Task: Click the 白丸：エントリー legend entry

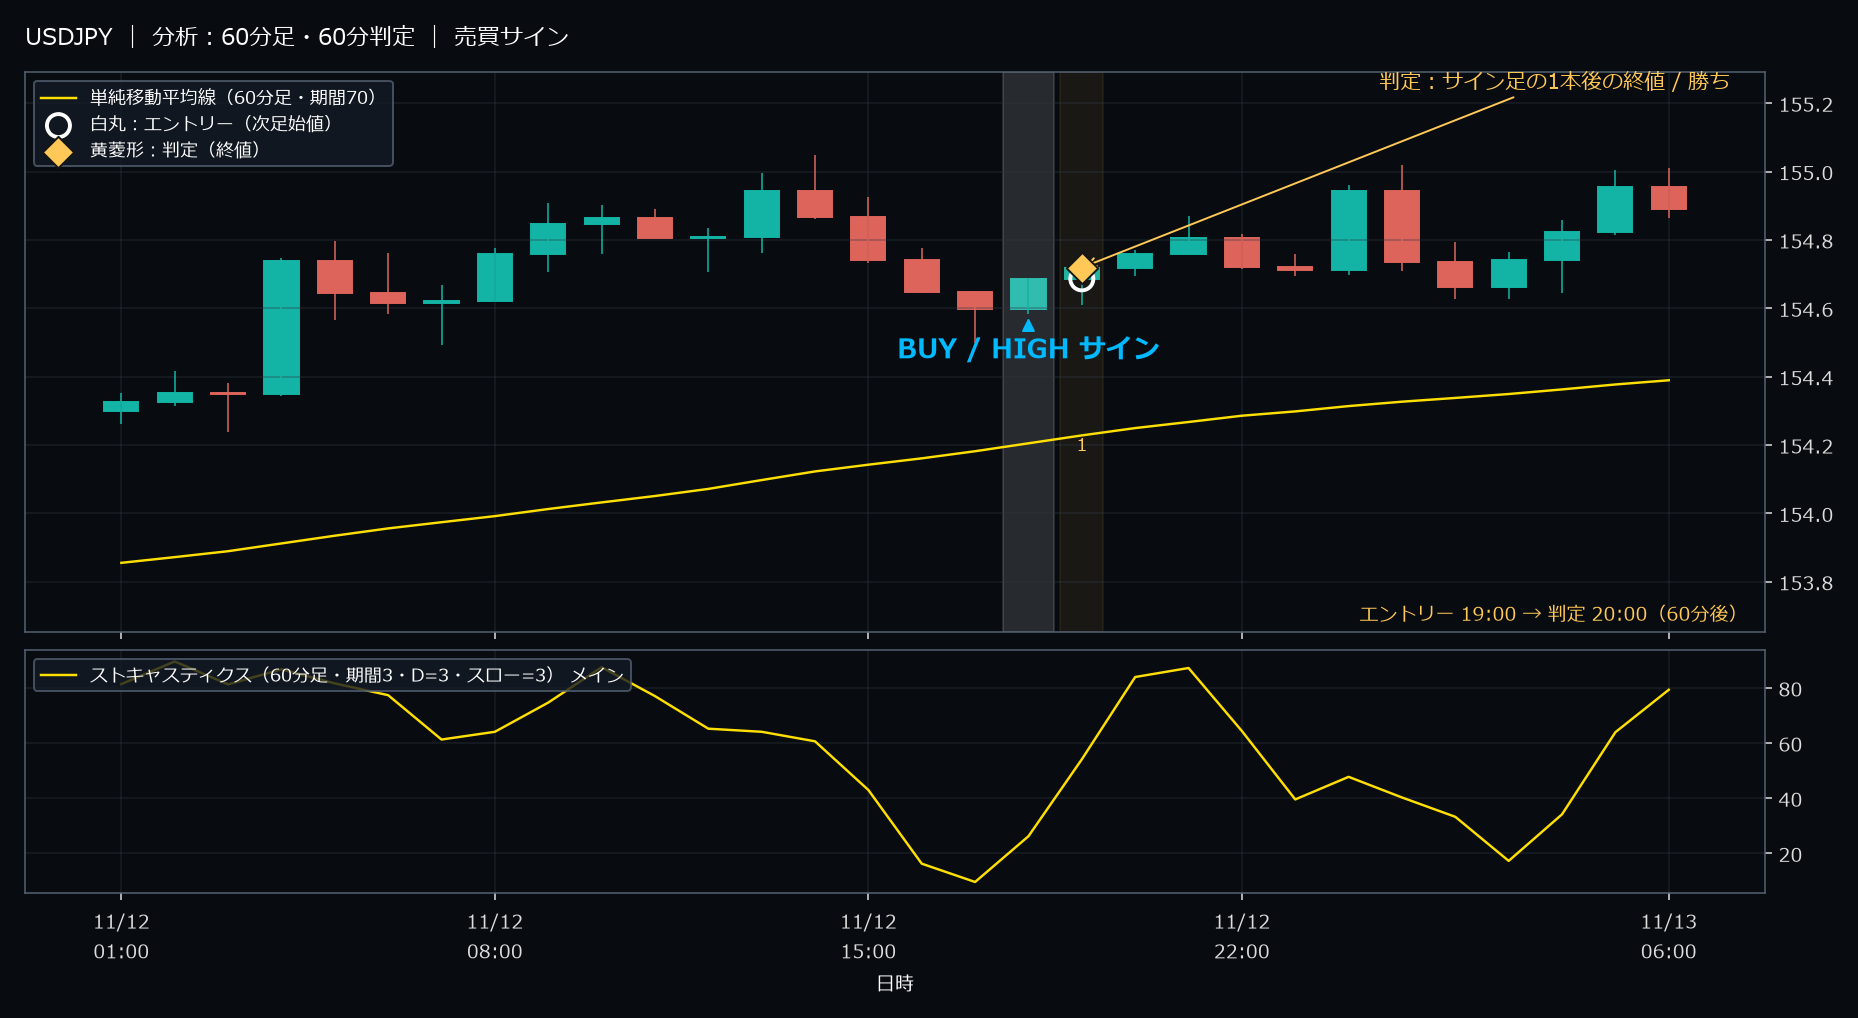Action: tap(211, 124)
